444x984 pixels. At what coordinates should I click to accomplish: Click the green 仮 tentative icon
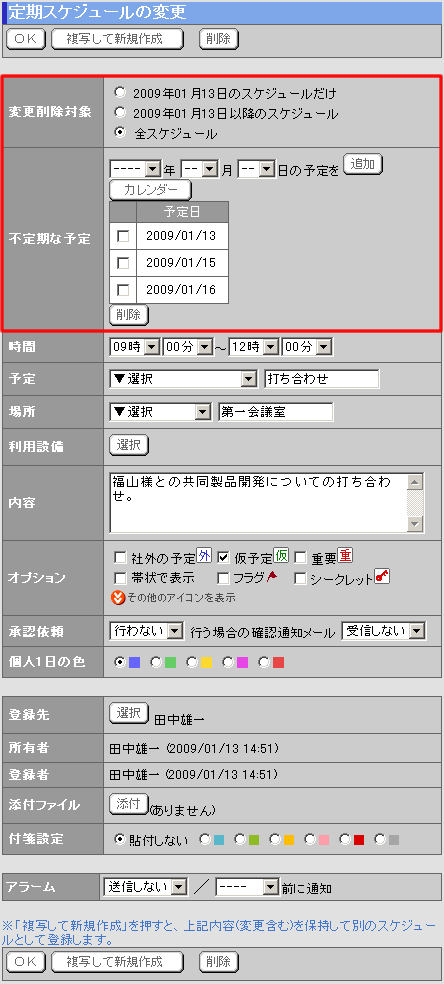pyautogui.click(x=282, y=555)
